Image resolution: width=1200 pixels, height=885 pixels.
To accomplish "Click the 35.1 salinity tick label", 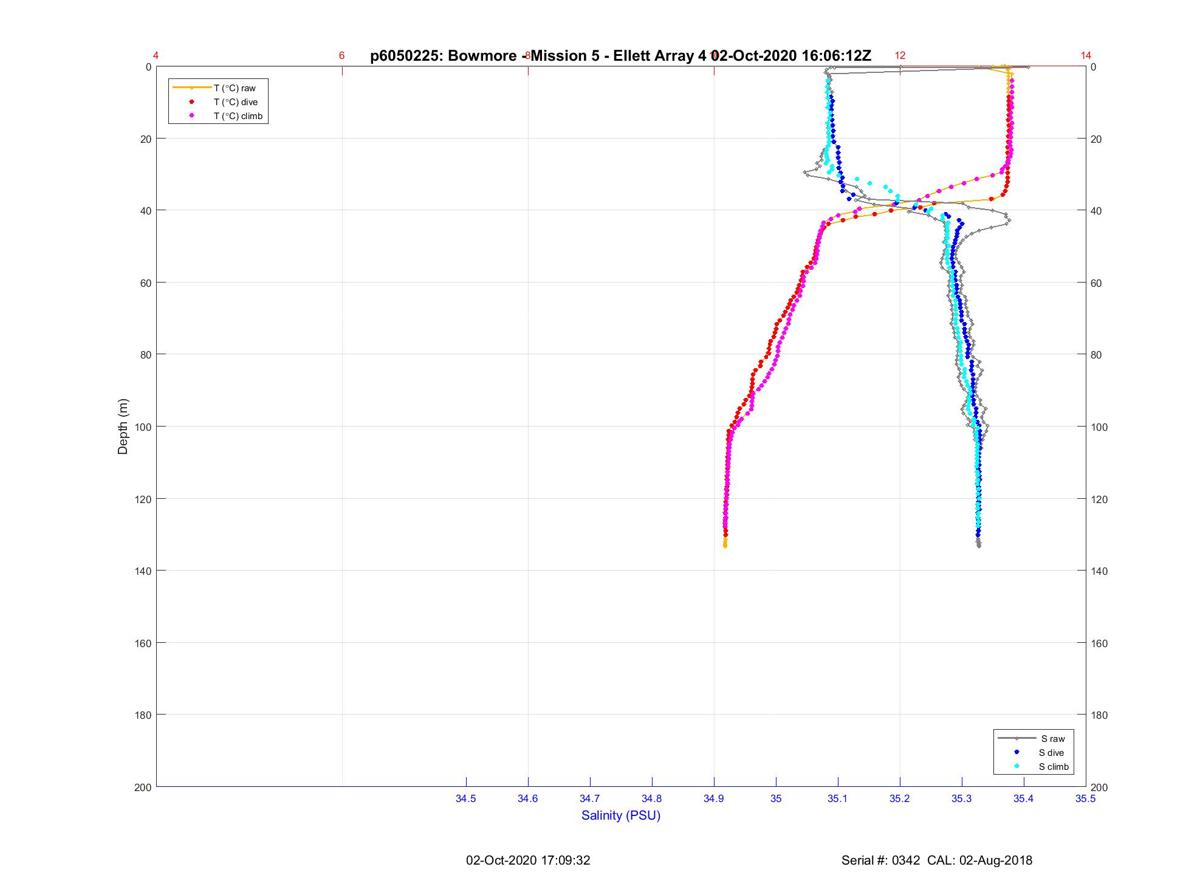I will (x=838, y=799).
